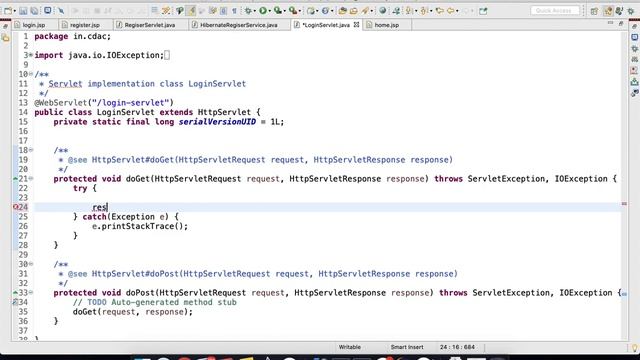Click the task marker on line 34
640x360 pixels.
tap(15, 302)
